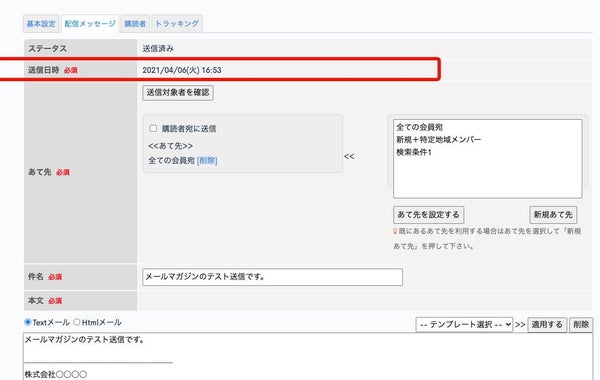Click the [削除] link beside 全ての会員宛

click(x=207, y=161)
